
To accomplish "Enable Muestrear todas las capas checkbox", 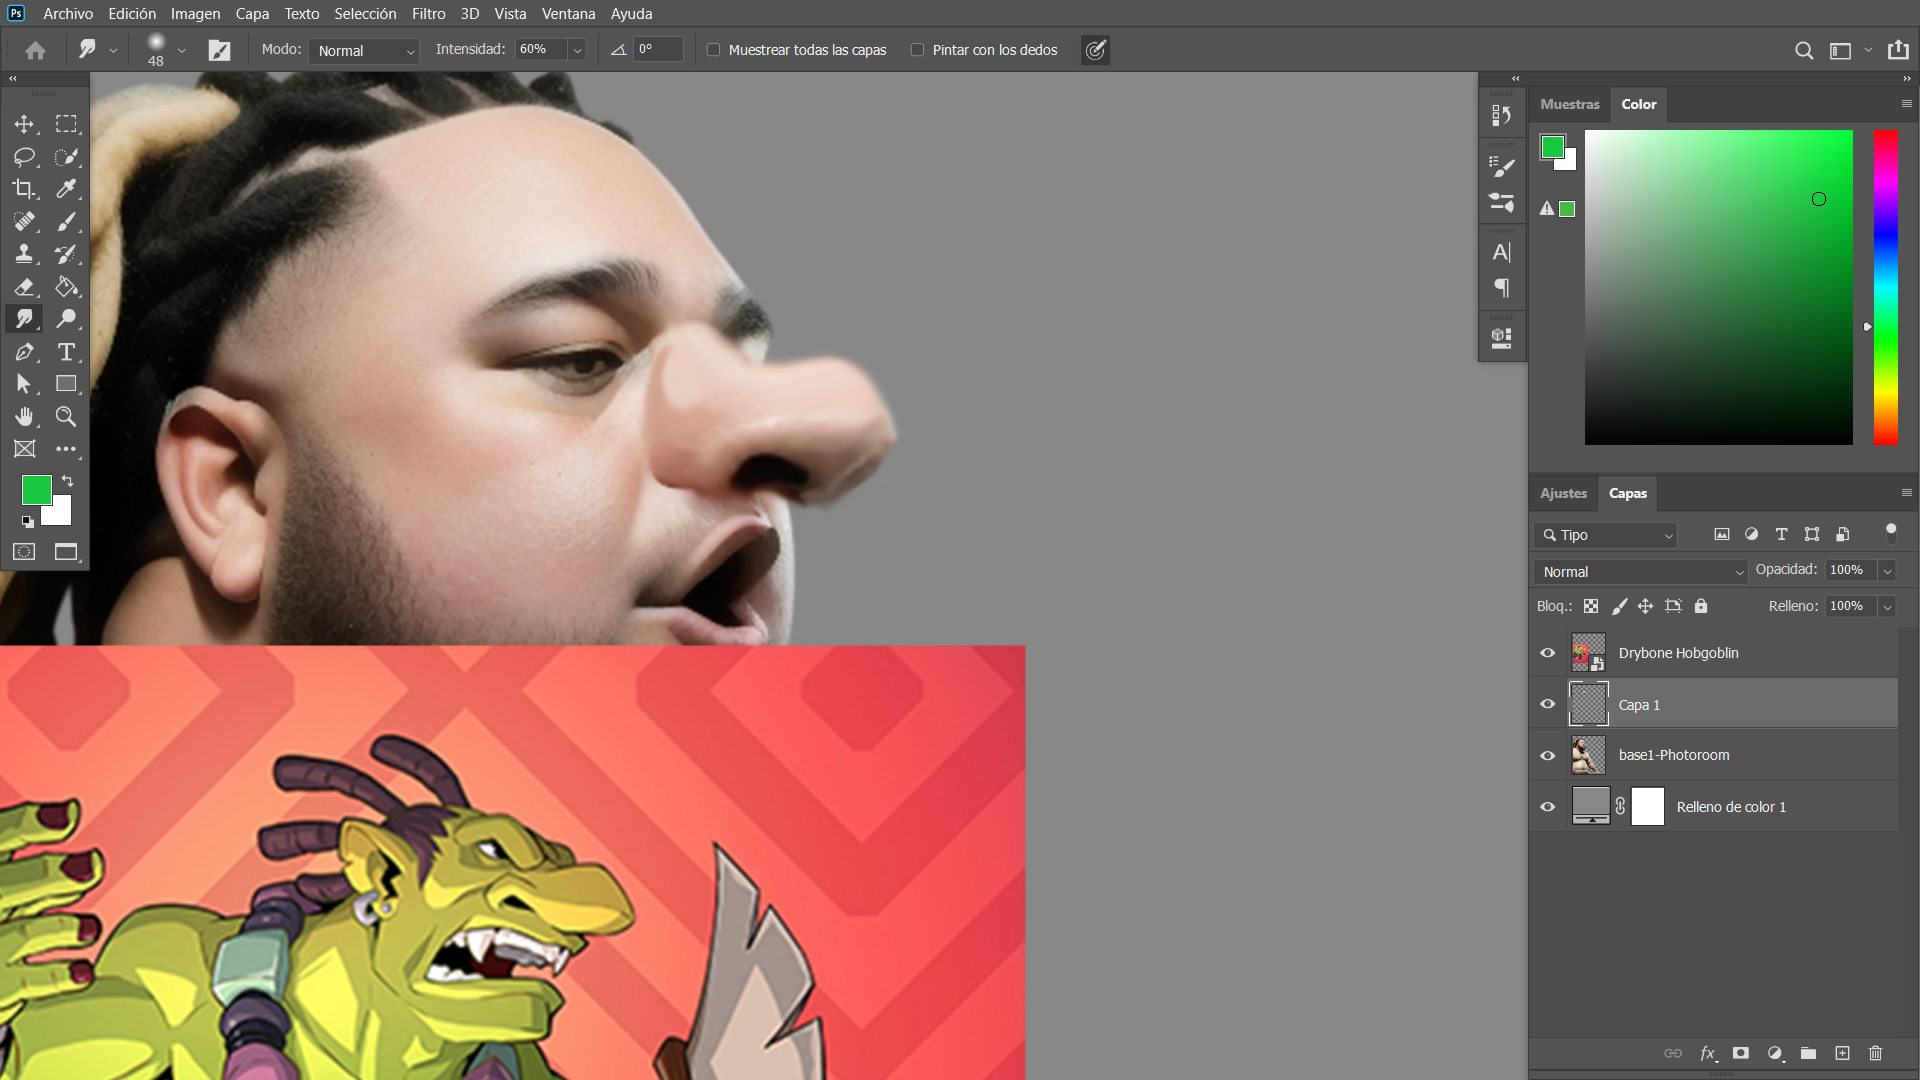I will (713, 50).
